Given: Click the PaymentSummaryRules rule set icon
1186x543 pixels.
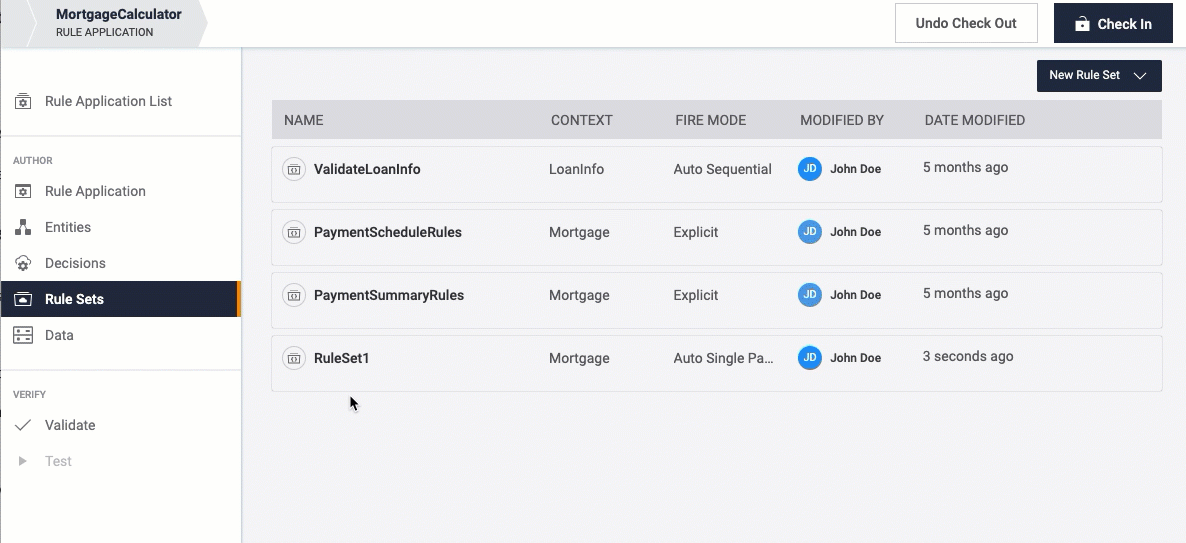Looking at the screenshot, I should [x=293, y=296].
